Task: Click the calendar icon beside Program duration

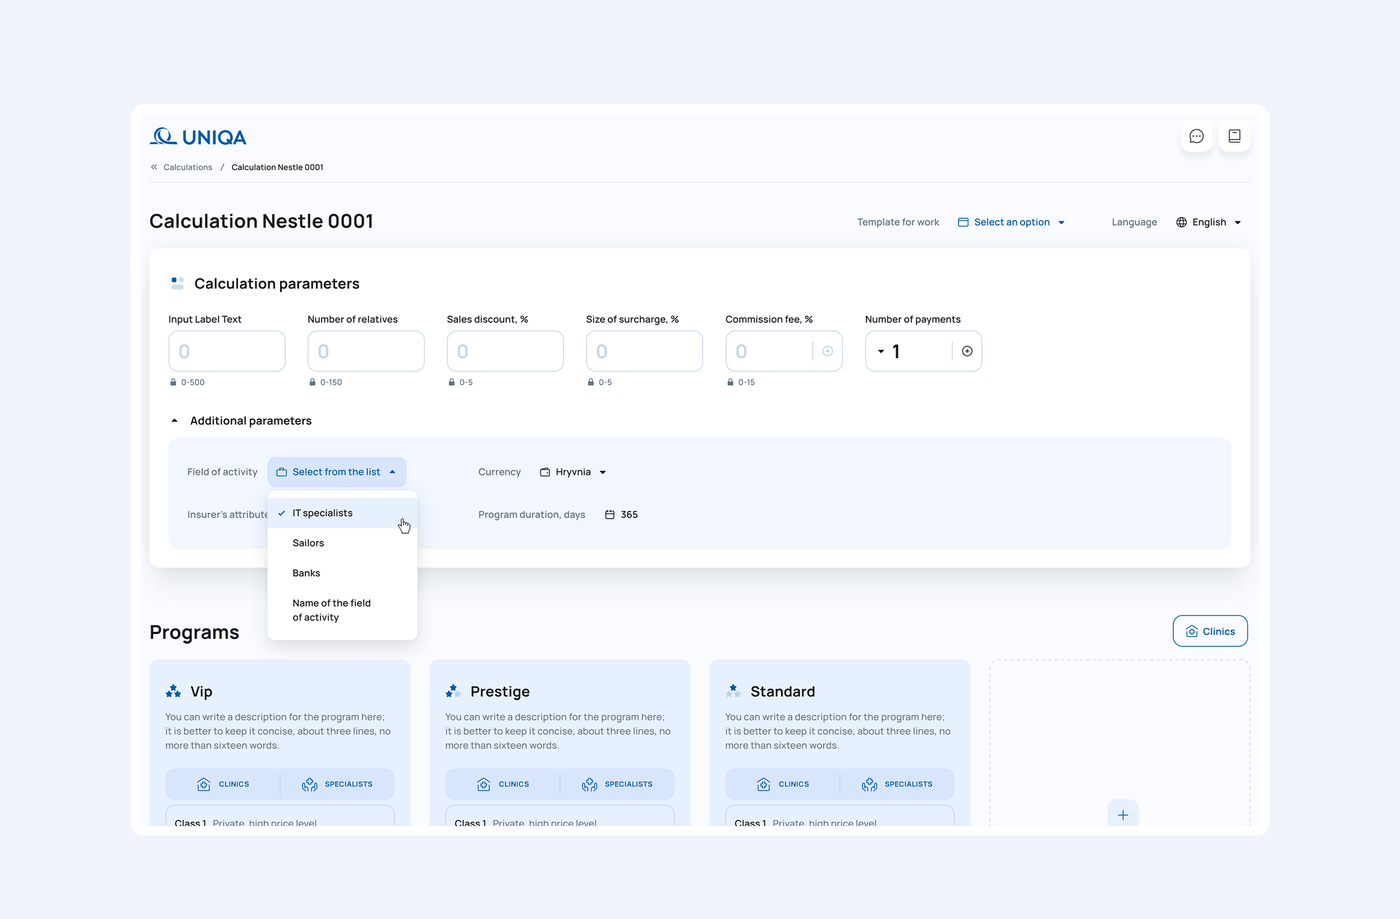Action: tap(610, 515)
